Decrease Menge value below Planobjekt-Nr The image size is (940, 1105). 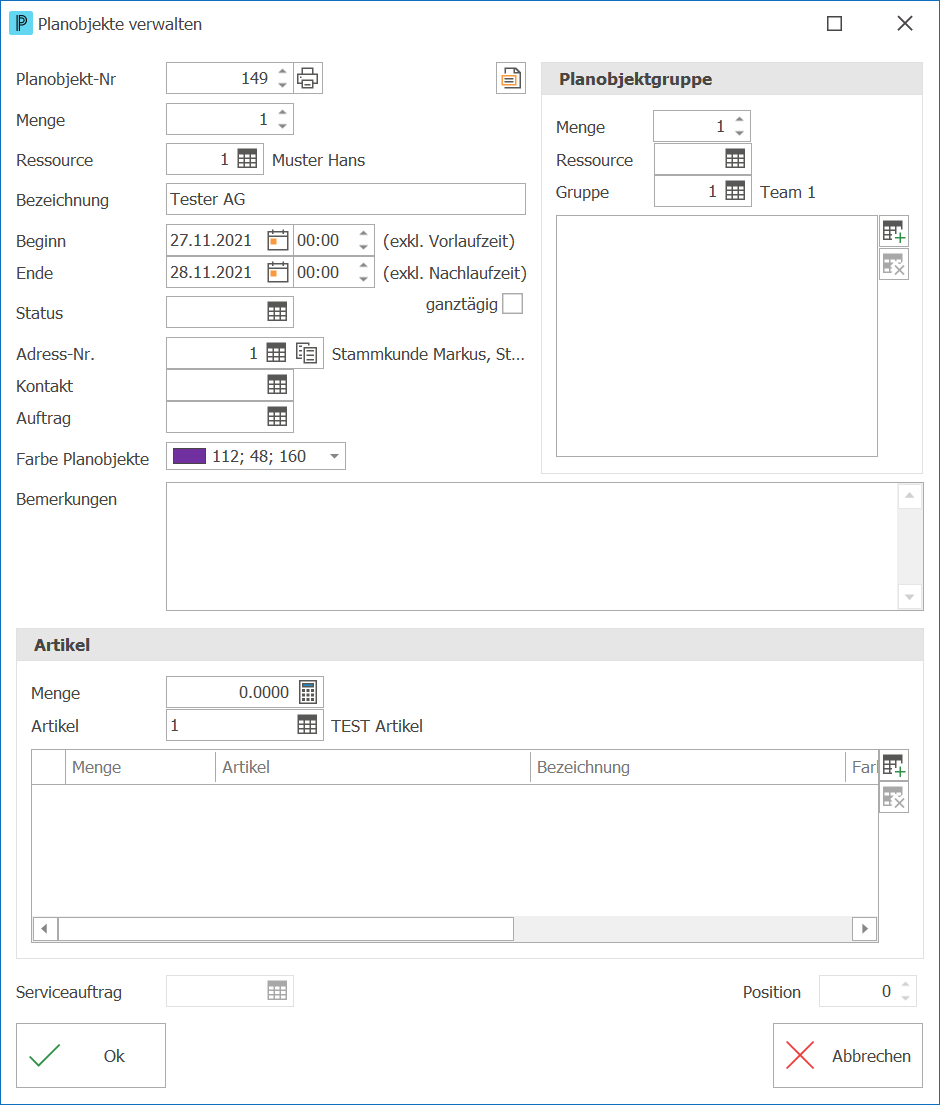coord(283,126)
